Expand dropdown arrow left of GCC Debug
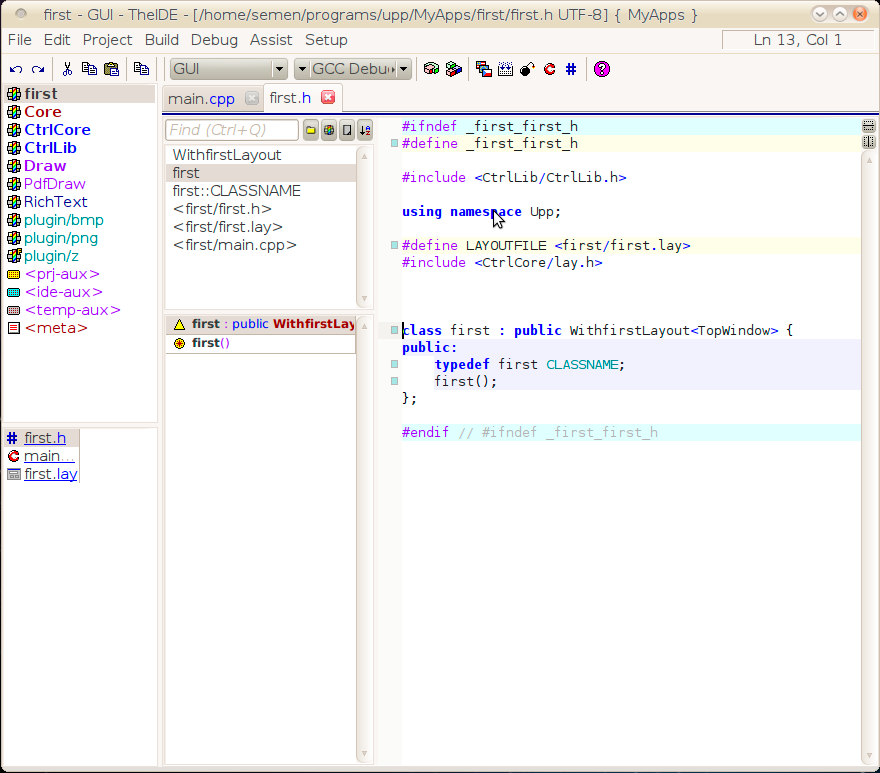The width and height of the screenshot is (880, 773). (301, 69)
